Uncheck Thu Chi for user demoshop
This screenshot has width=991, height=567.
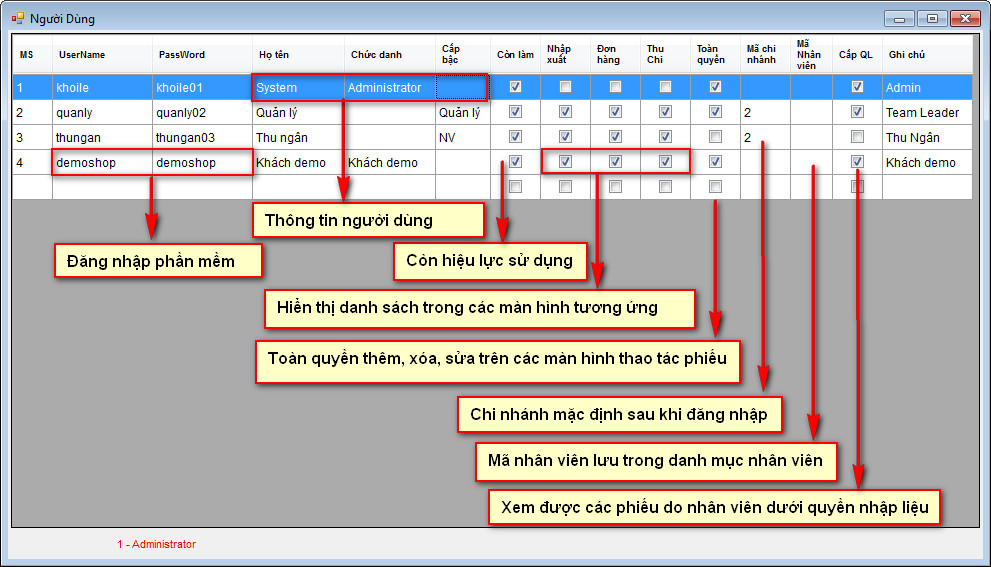(x=665, y=162)
